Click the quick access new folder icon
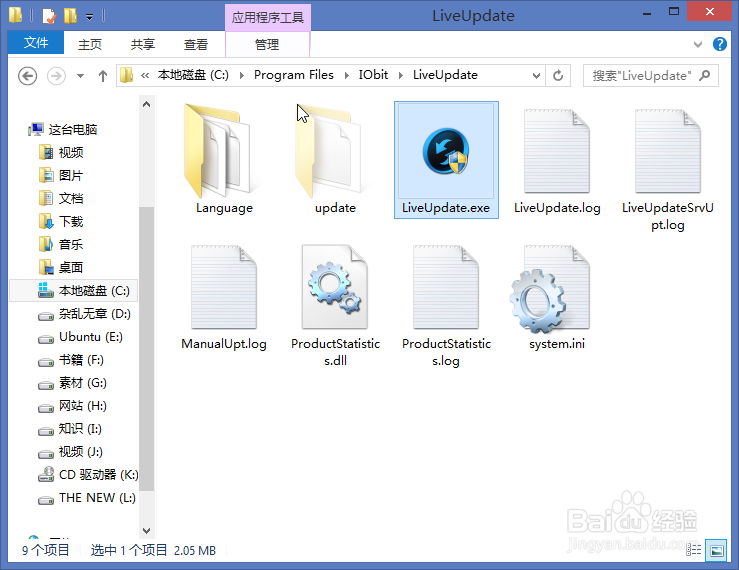The image size is (739, 570). [70, 16]
